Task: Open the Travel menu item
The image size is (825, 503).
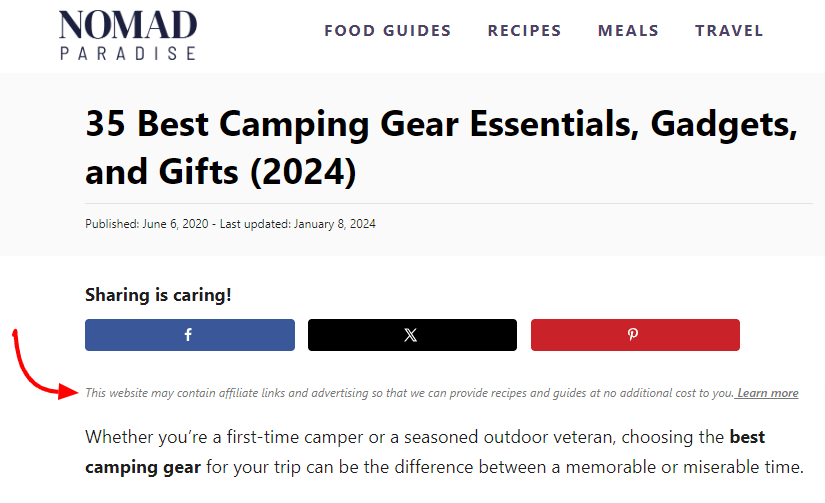Action: pos(729,31)
